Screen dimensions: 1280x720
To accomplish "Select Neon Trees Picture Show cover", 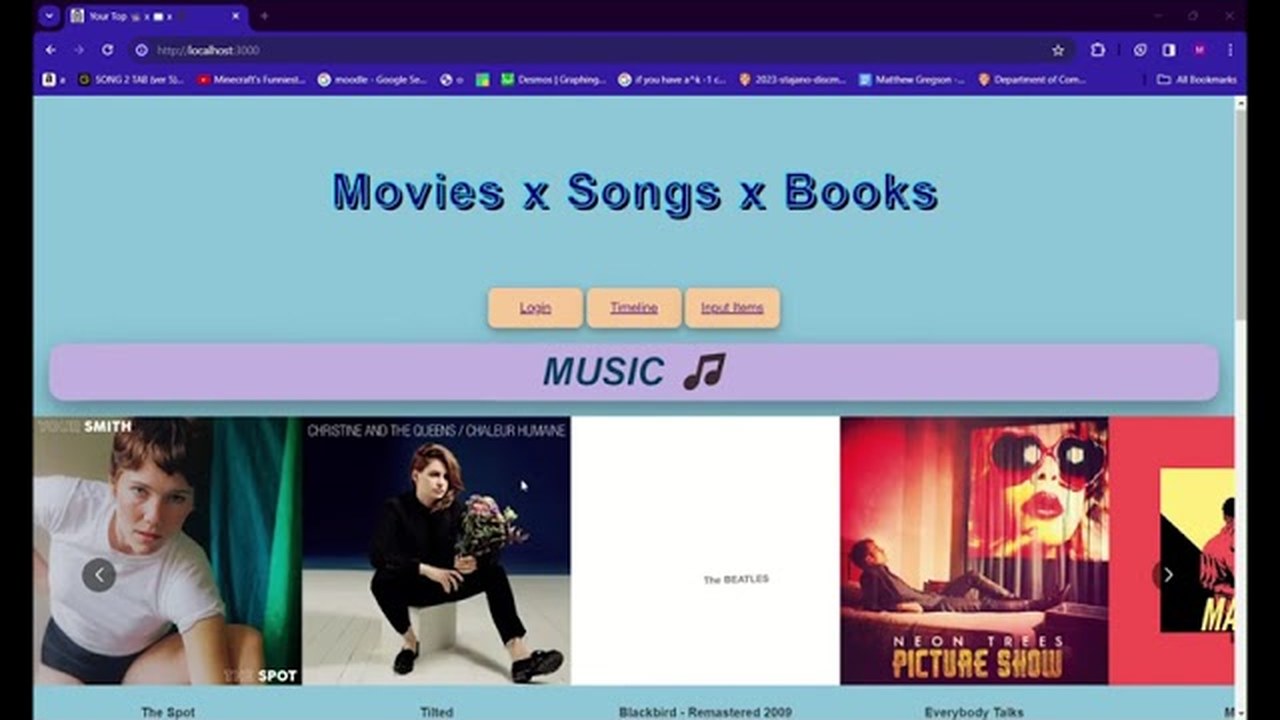I will click(x=974, y=551).
